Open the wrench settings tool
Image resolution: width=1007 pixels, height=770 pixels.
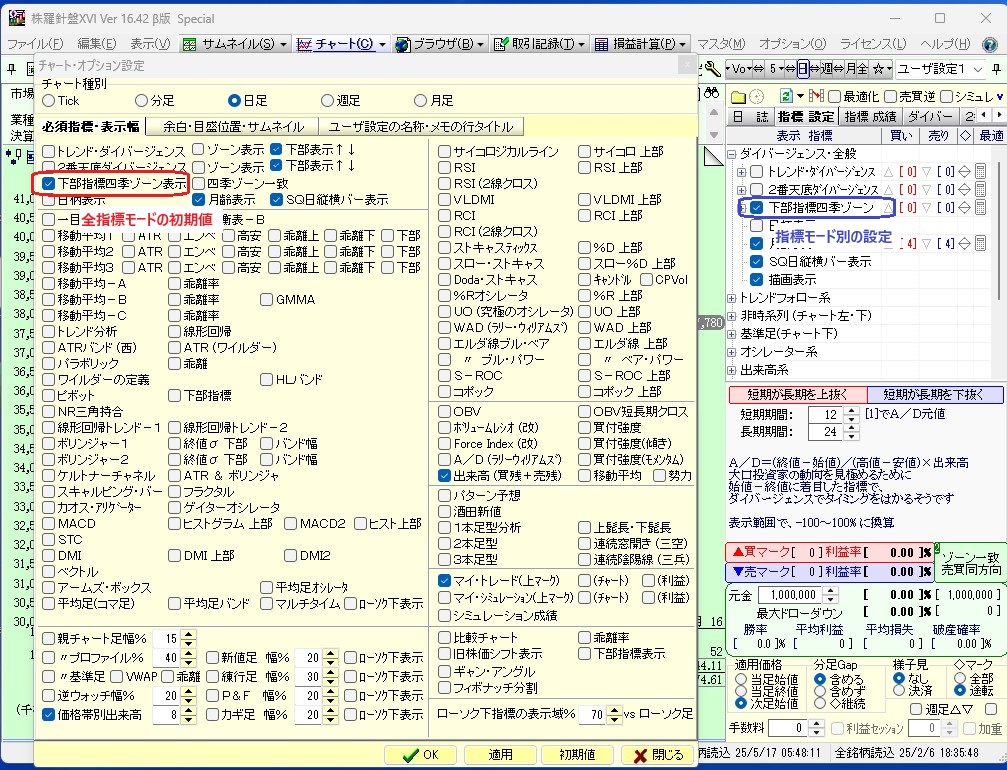[712, 69]
